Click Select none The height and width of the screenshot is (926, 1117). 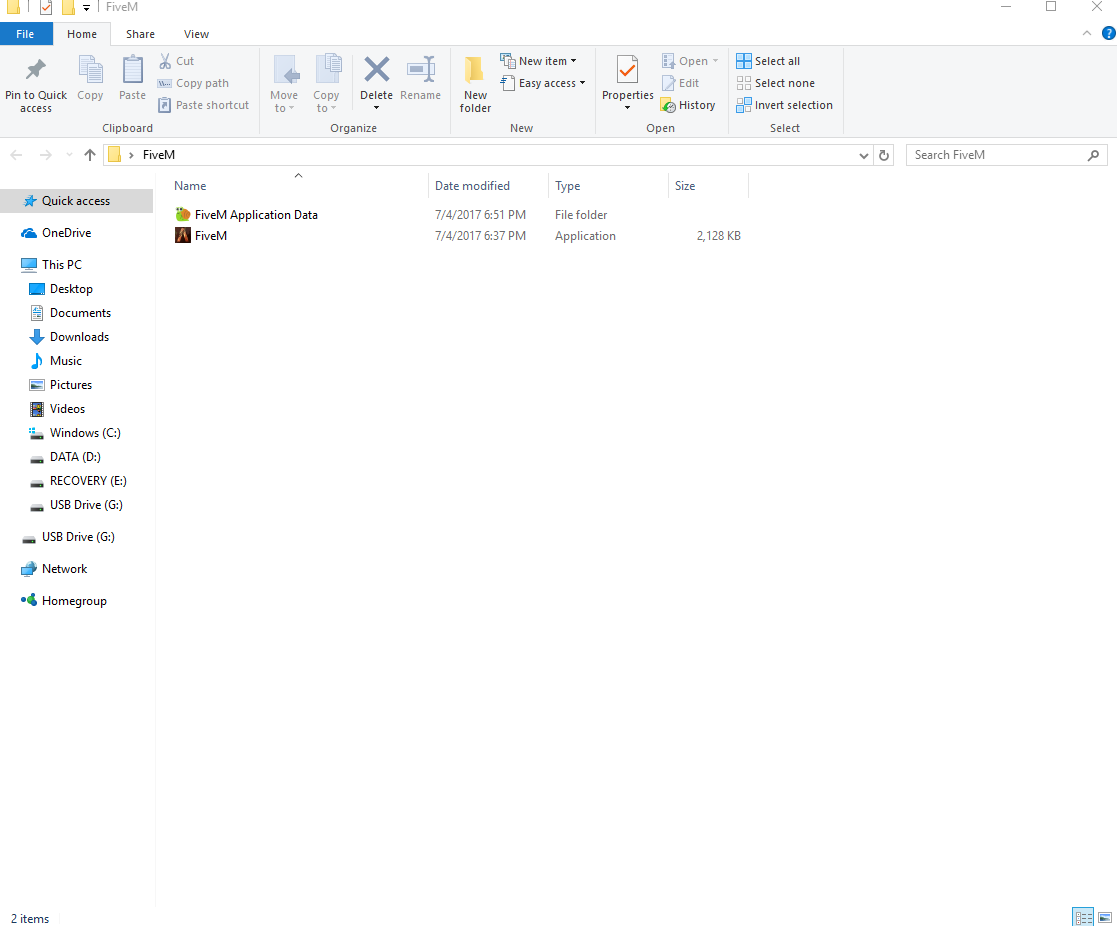tap(776, 83)
